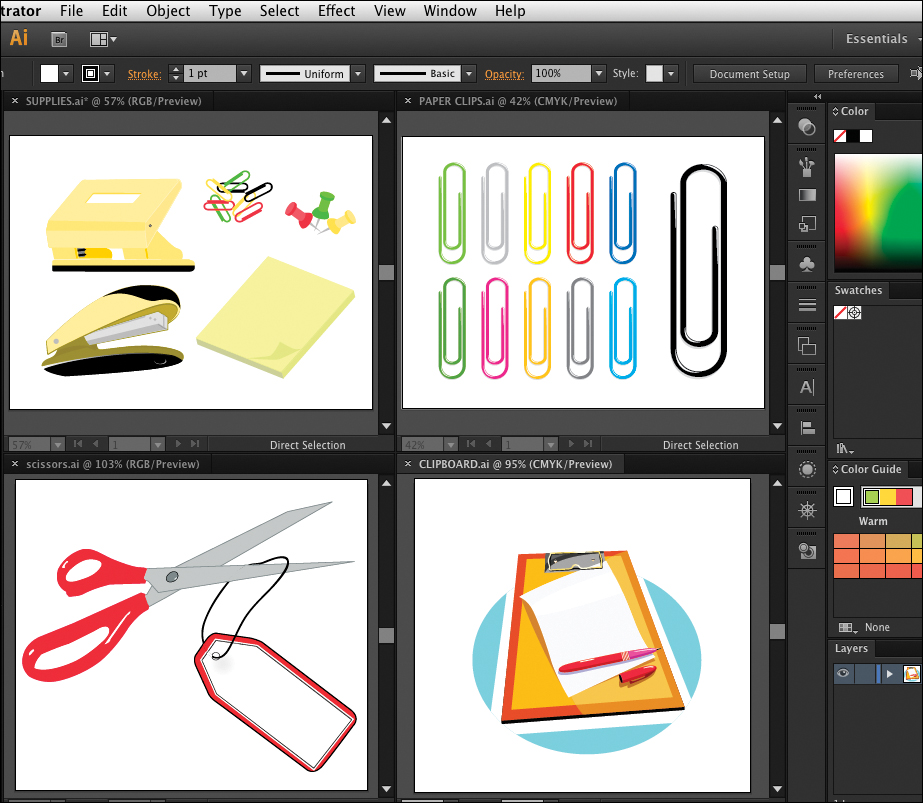This screenshot has height=803, width=923.
Task: Open the Opacity percentage dropdown
Action: tap(599, 74)
